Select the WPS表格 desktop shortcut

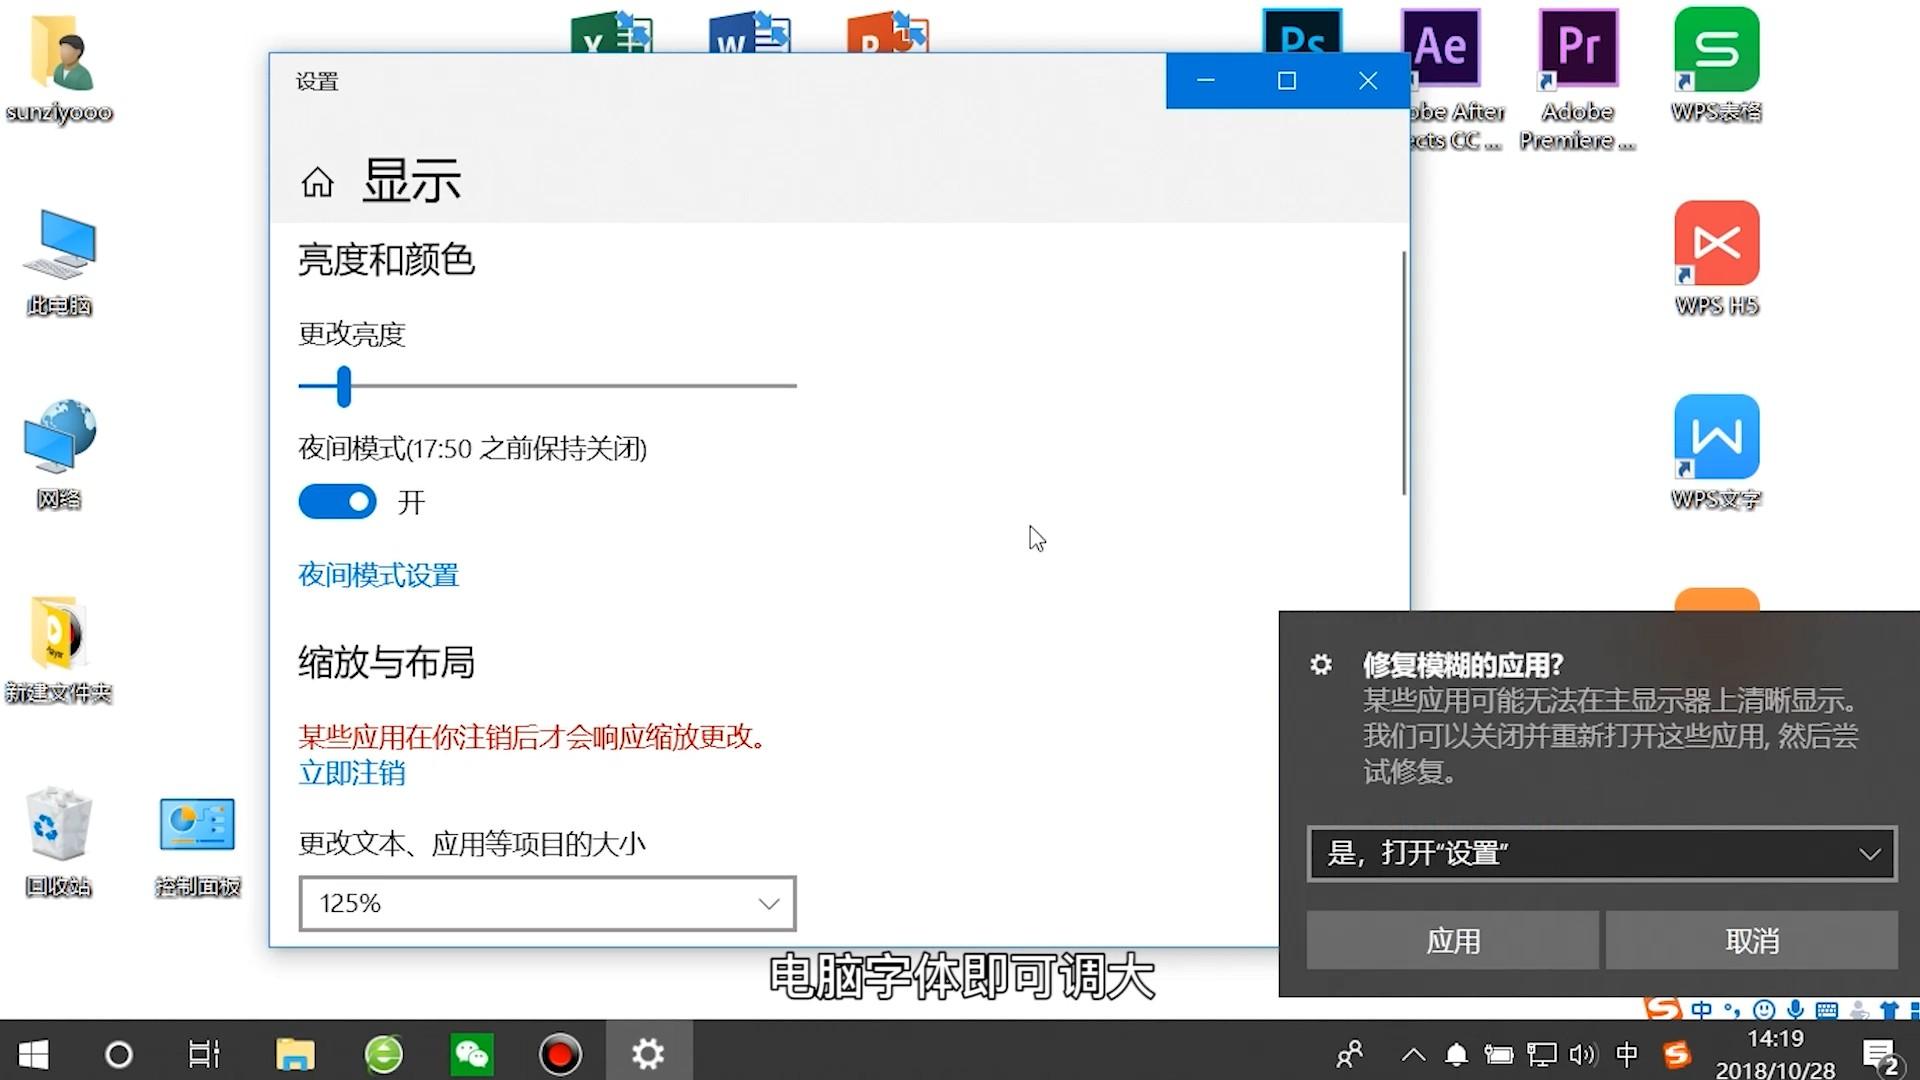tap(1716, 65)
